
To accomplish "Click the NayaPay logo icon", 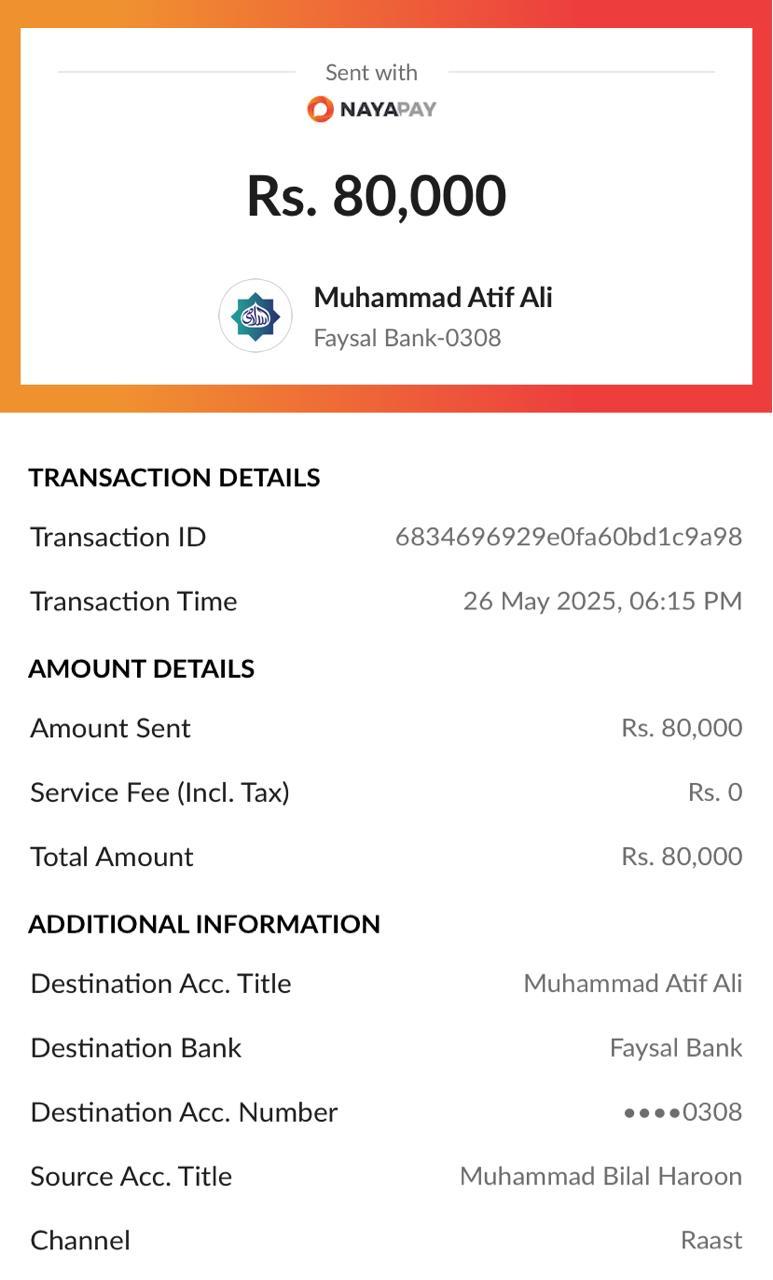I will pos(320,109).
